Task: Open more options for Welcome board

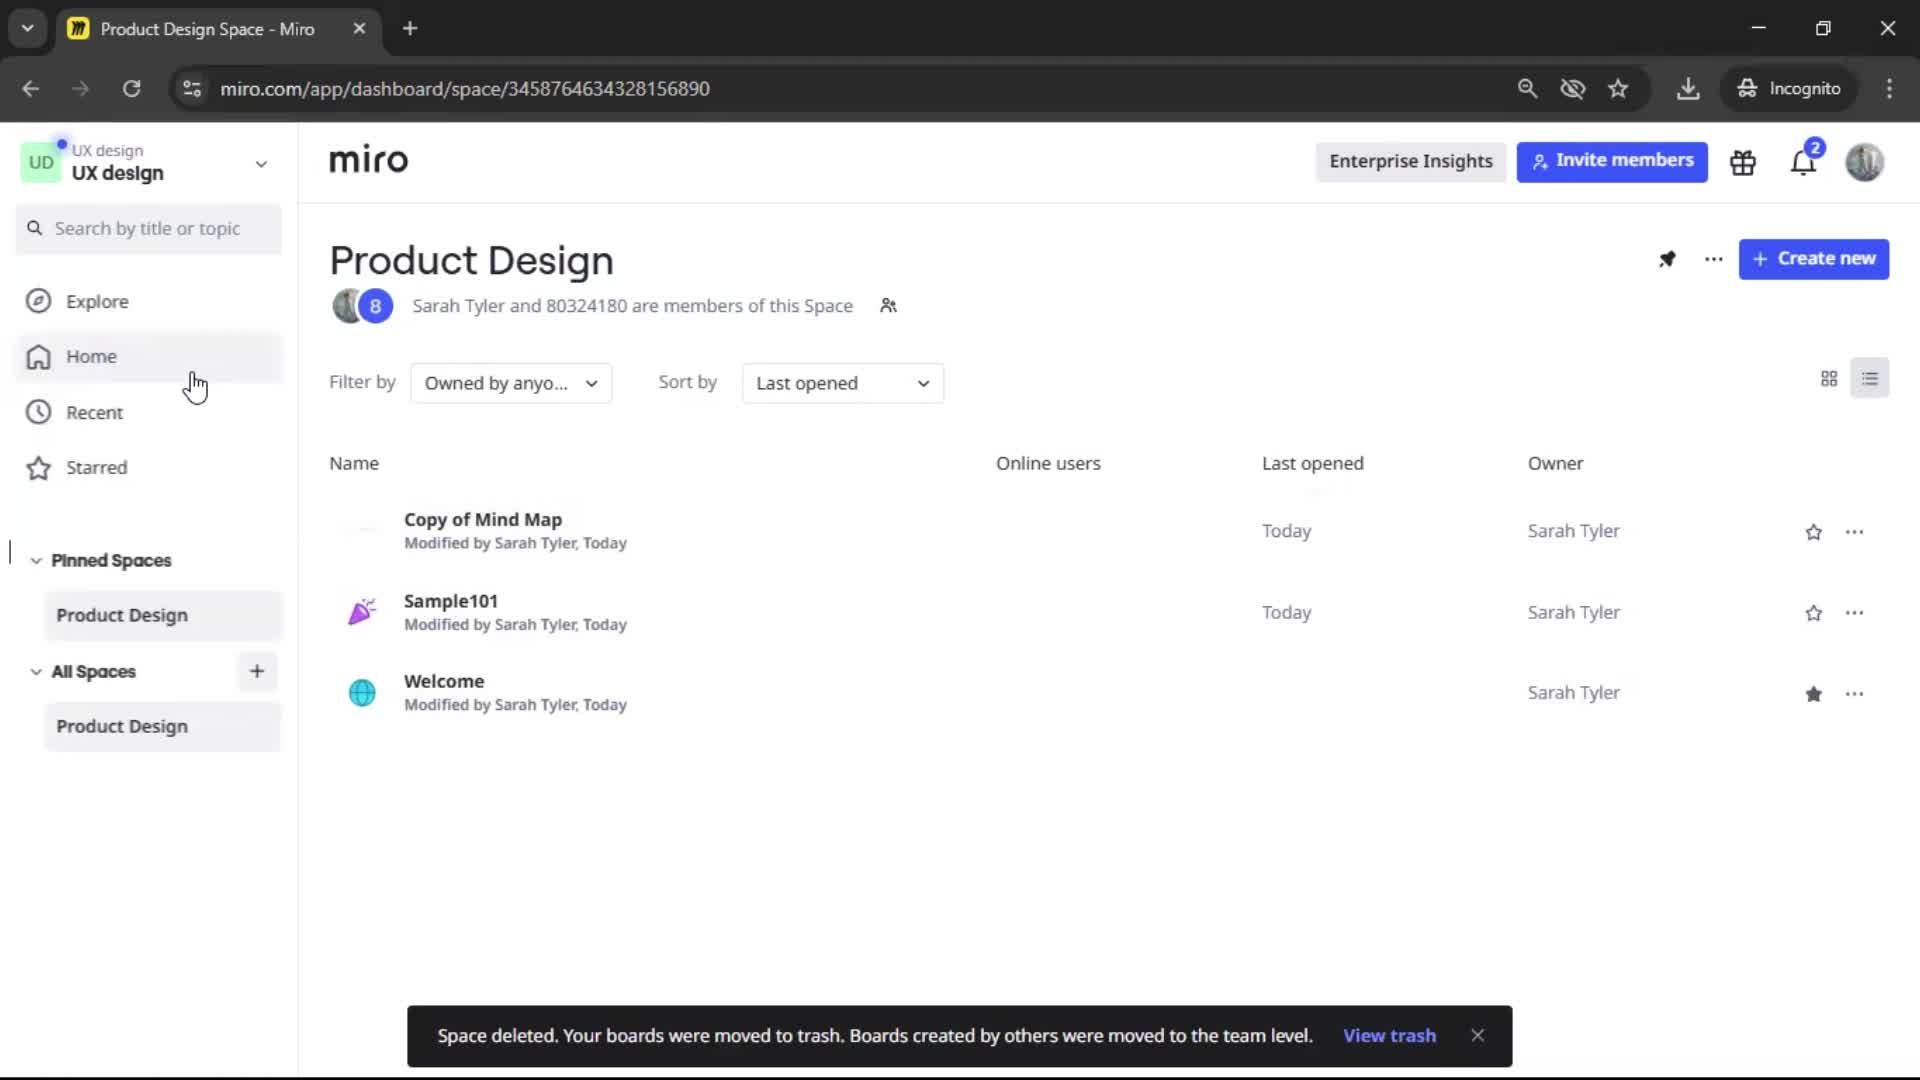Action: [1854, 694]
